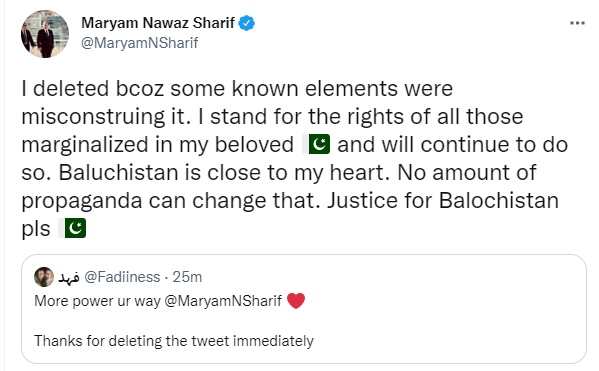Open the quoted tweet card's empty area
599x371 pixels.
pyautogui.click(x=439, y=321)
